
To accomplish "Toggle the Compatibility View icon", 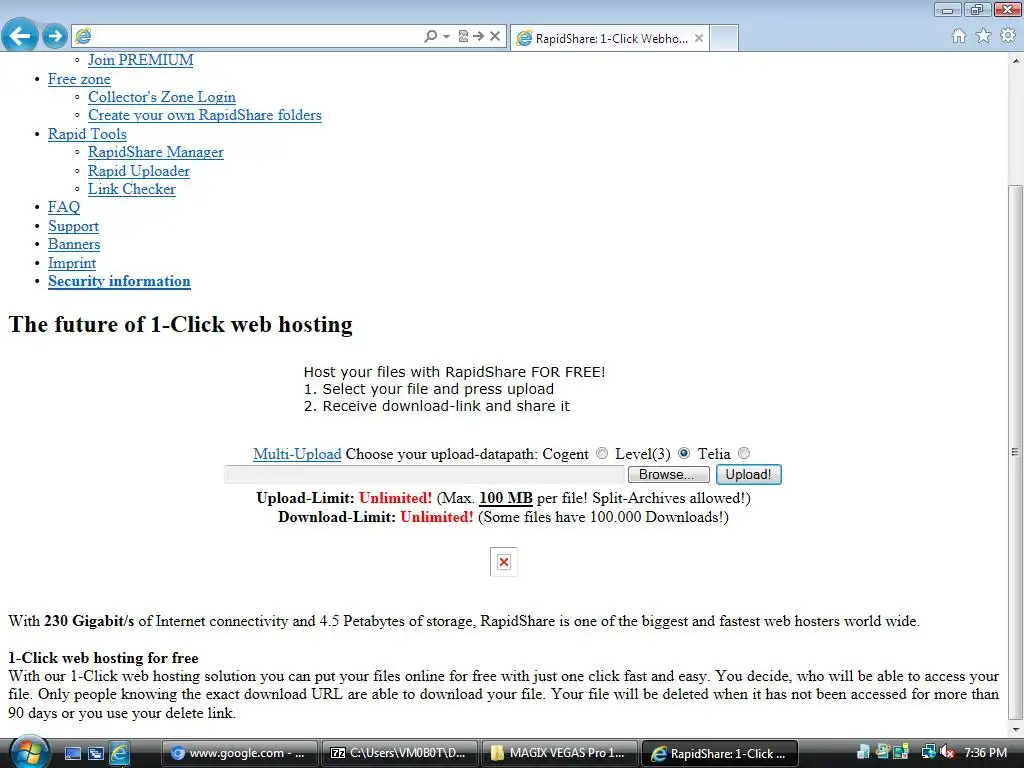I will click(463, 37).
